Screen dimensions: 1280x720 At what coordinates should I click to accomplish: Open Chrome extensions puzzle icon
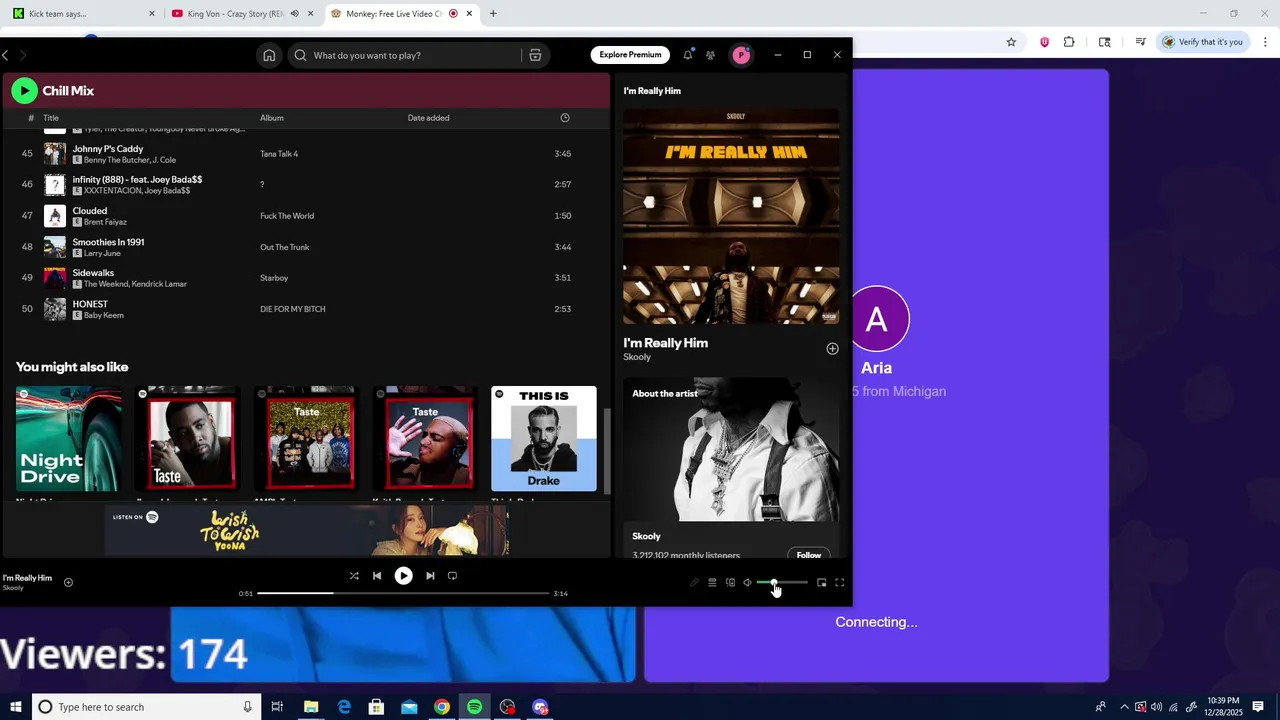click(1069, 42)
